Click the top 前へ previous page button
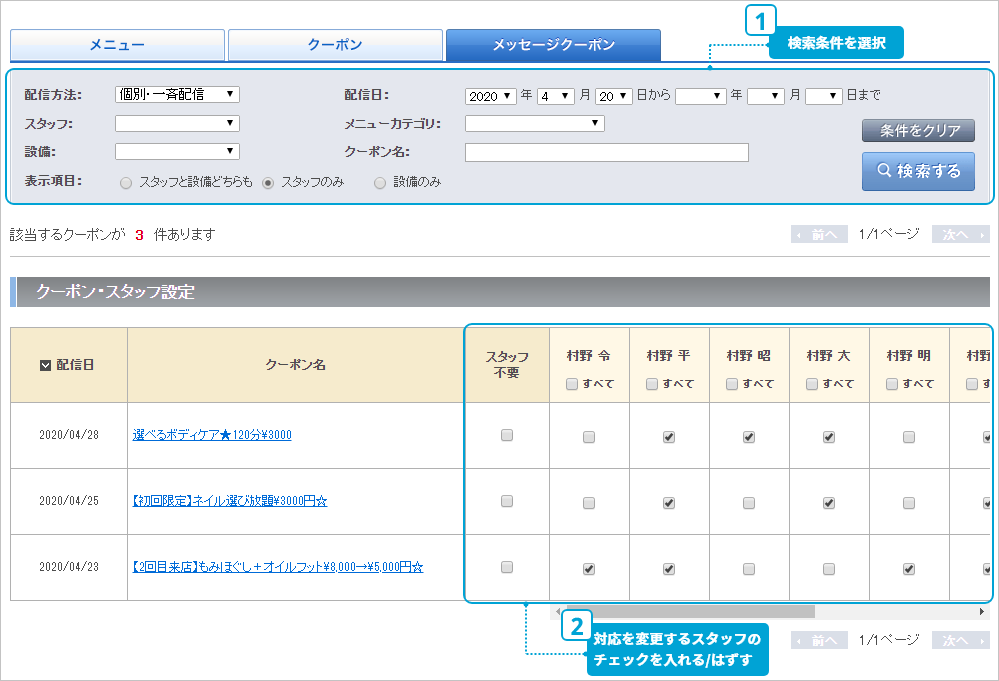This screenshot has width=999, height=681. 819,235
